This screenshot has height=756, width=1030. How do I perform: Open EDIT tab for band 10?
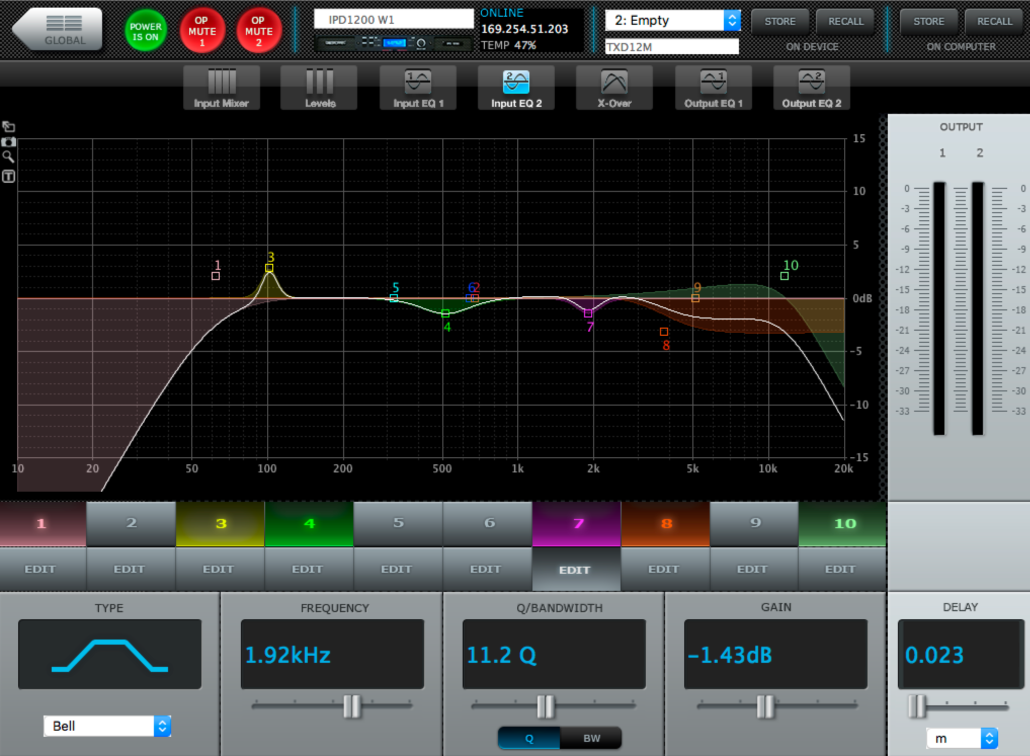coord(843,569)
